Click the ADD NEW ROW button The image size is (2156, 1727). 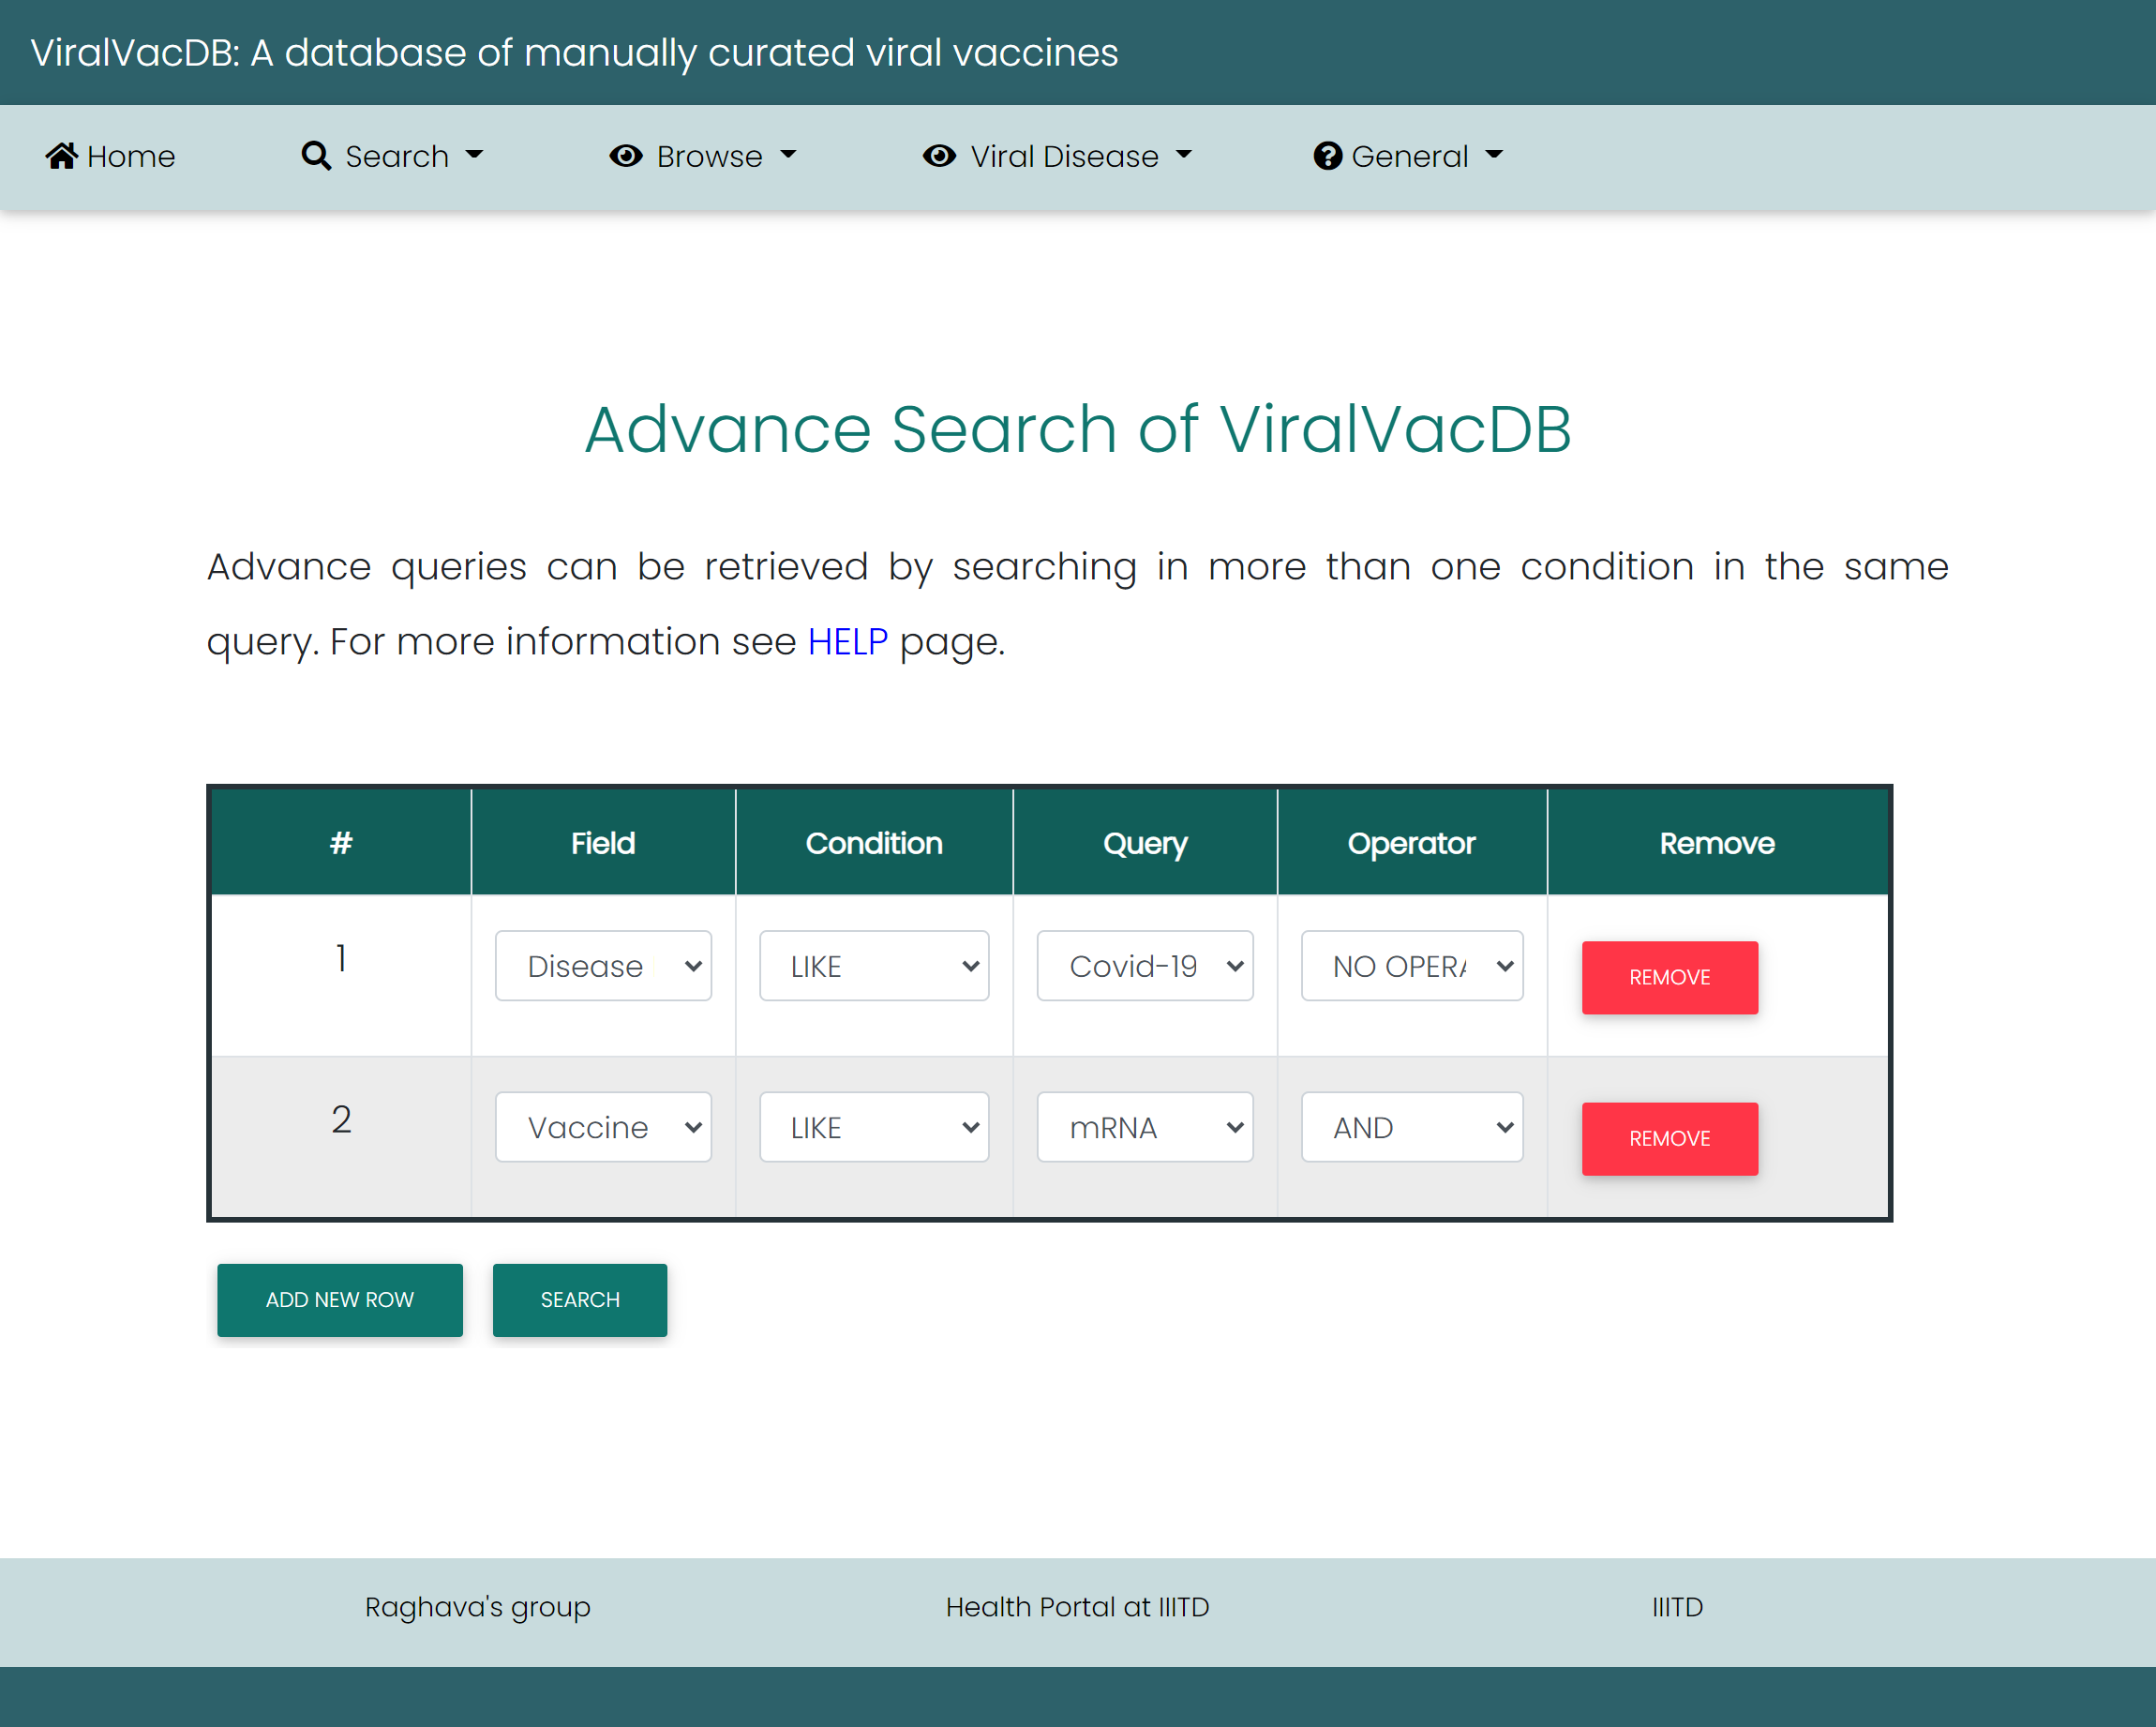coord(339,1299)
